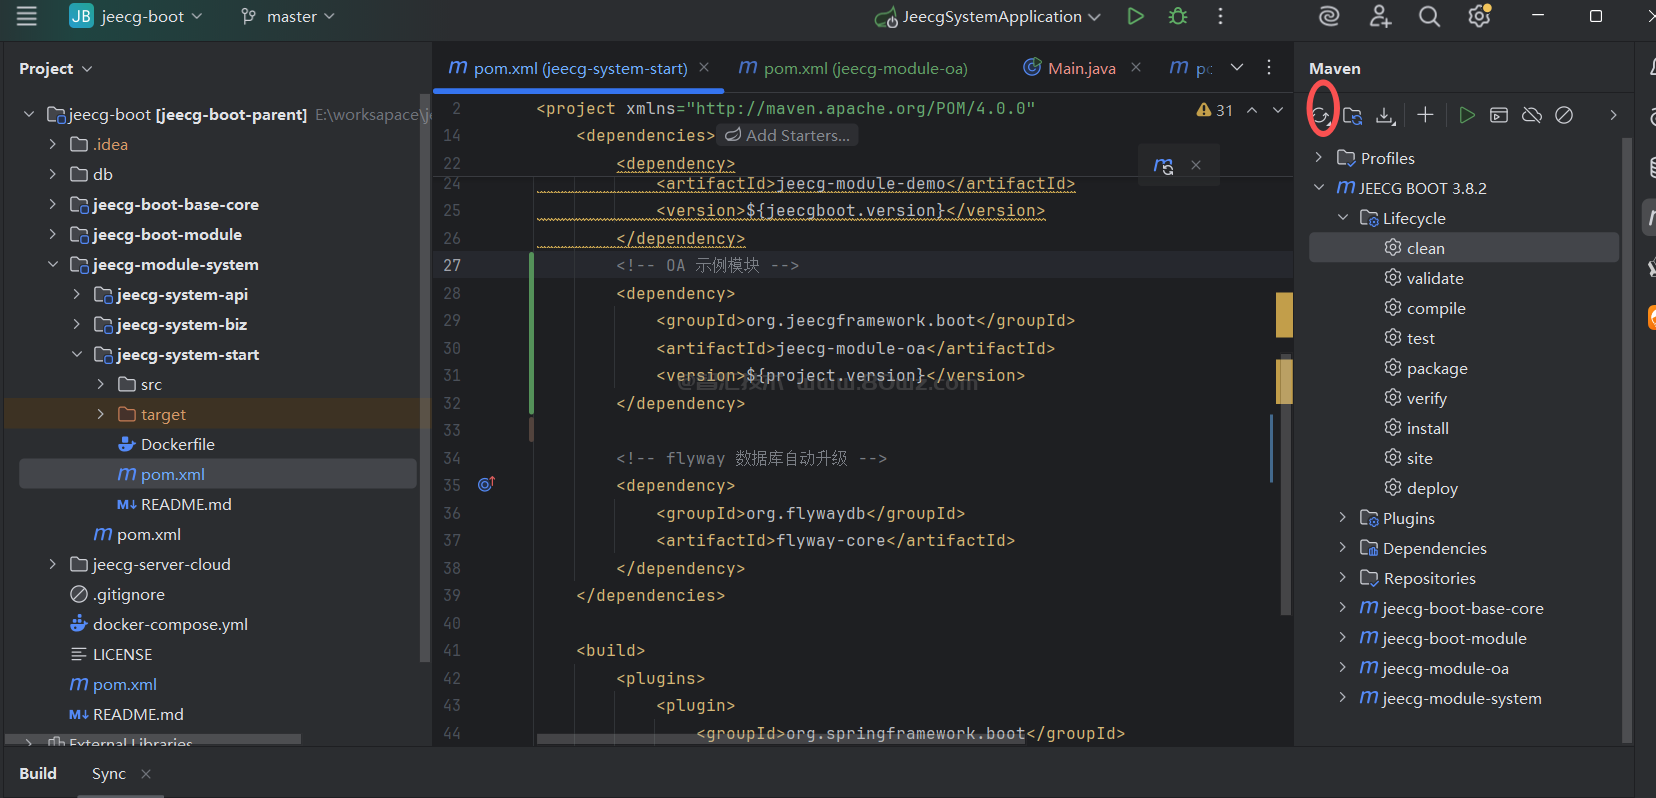Expand the target folder
Viewport: 1656px width, 798px height.
coord(101,414)
